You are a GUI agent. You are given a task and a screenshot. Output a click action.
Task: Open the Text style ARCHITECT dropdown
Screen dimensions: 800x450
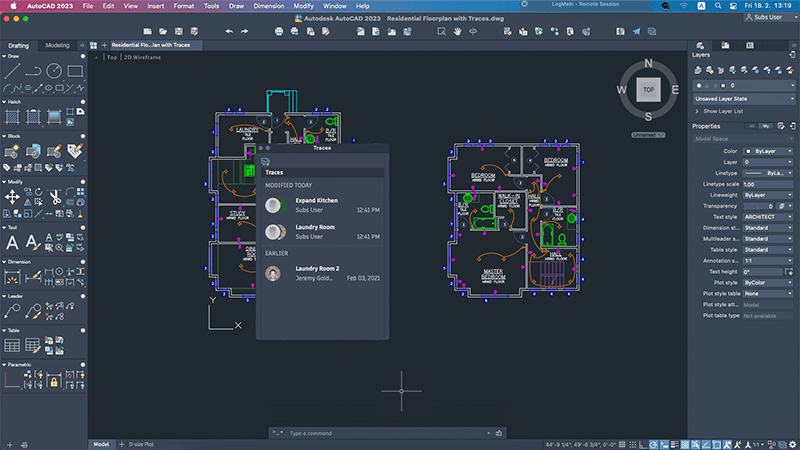coord(768,217)
